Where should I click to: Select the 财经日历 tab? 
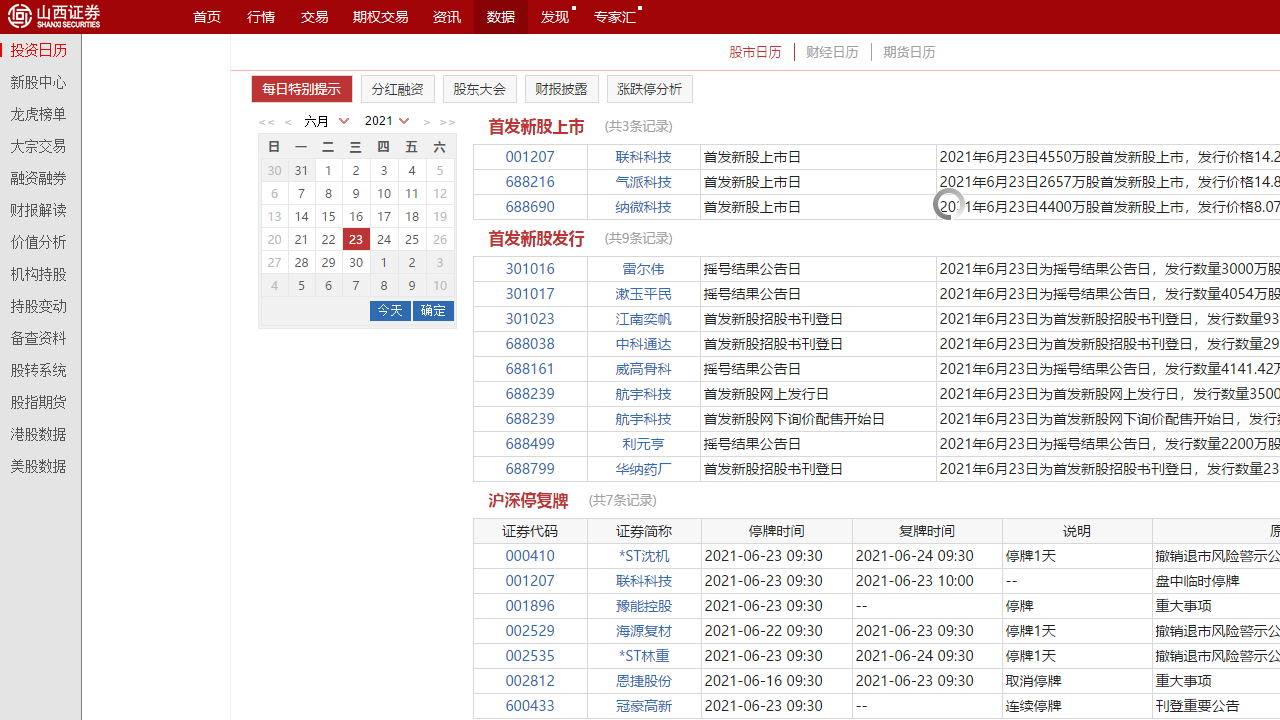tap(832, 52)
